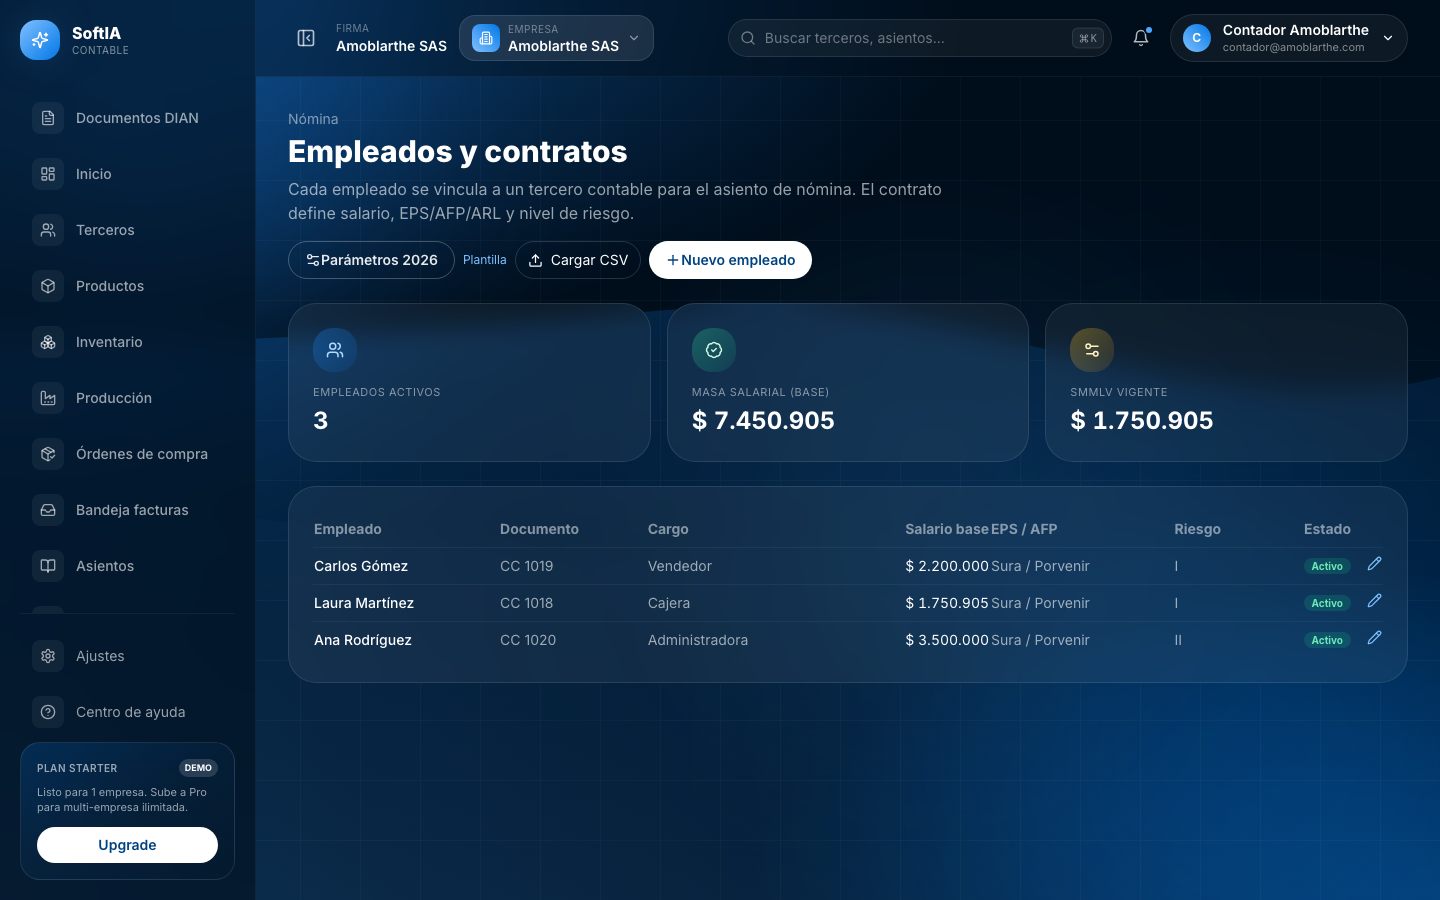This screenshot has width=1440, height=900.
Task: Click the Ajustes gear icon
Action: (x=48, y=656)
